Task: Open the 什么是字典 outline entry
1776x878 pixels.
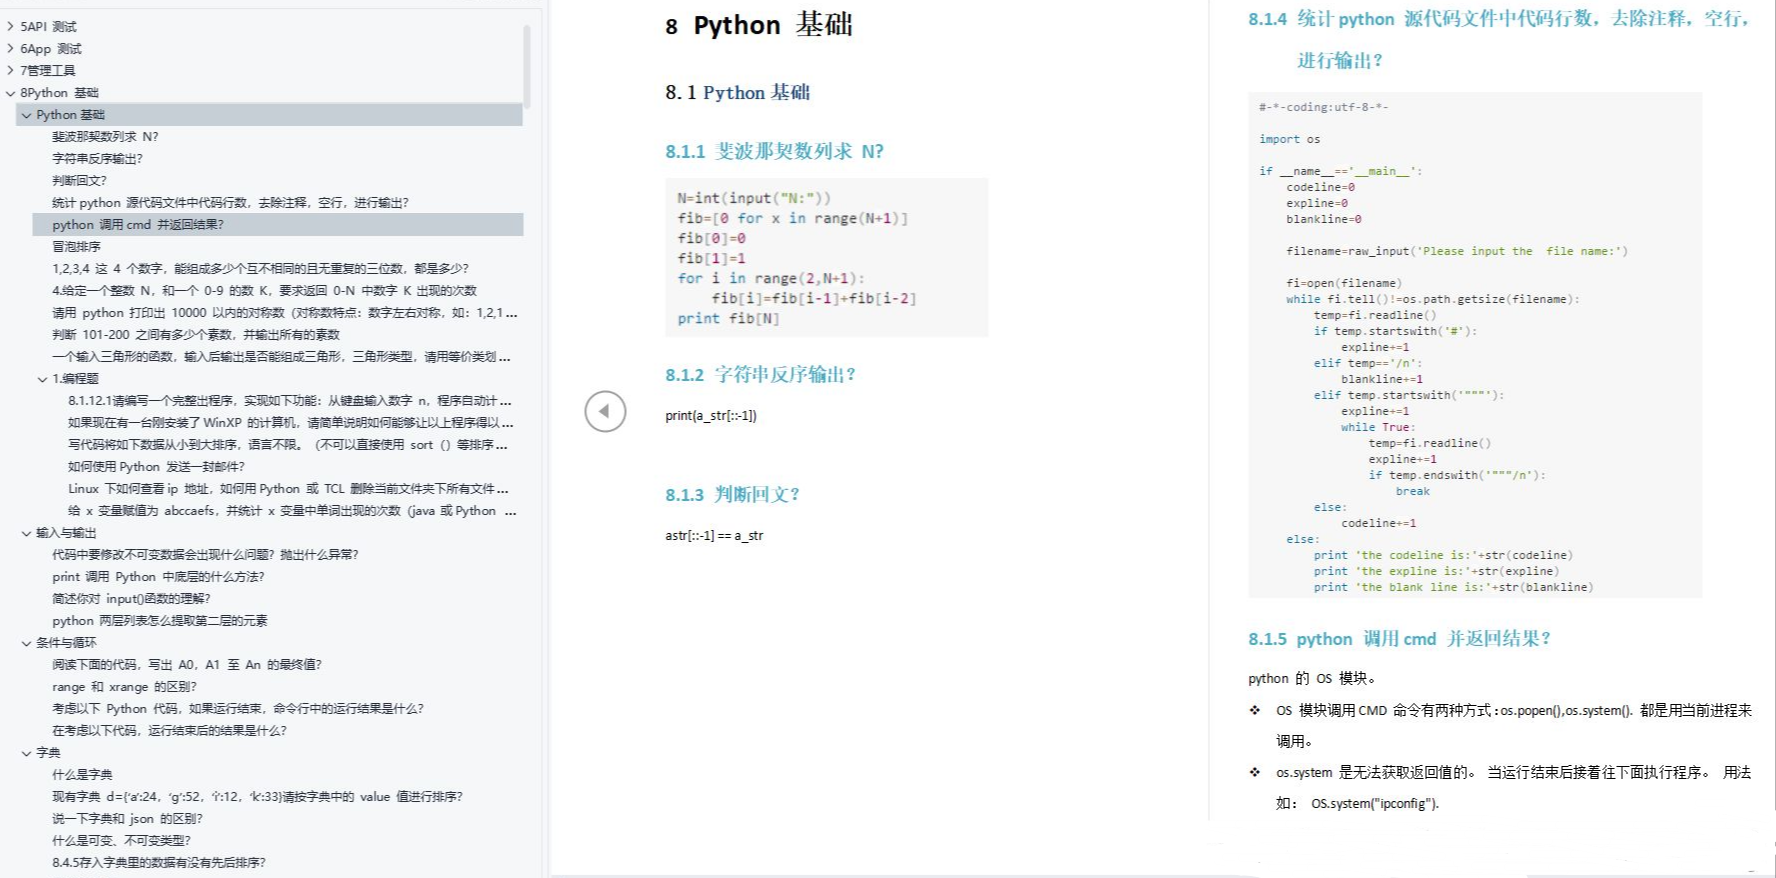Action: (x=82, y=775)
